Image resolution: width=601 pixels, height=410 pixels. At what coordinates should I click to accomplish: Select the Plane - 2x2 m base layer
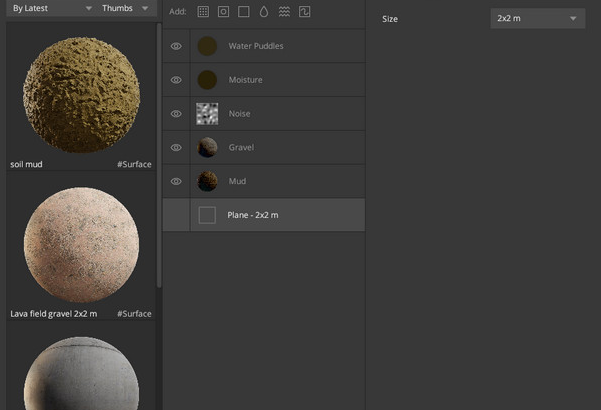point(264,215)
